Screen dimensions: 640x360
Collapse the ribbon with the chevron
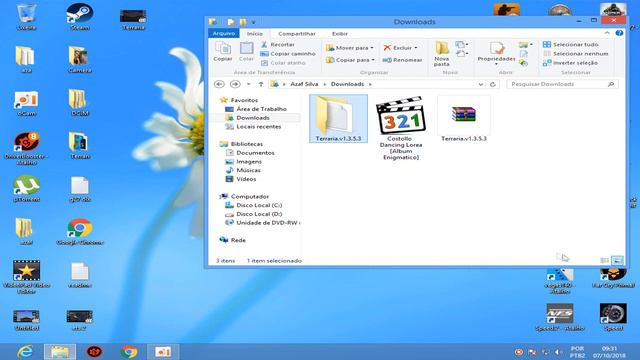pyautogui.click(x=607, y=33)
